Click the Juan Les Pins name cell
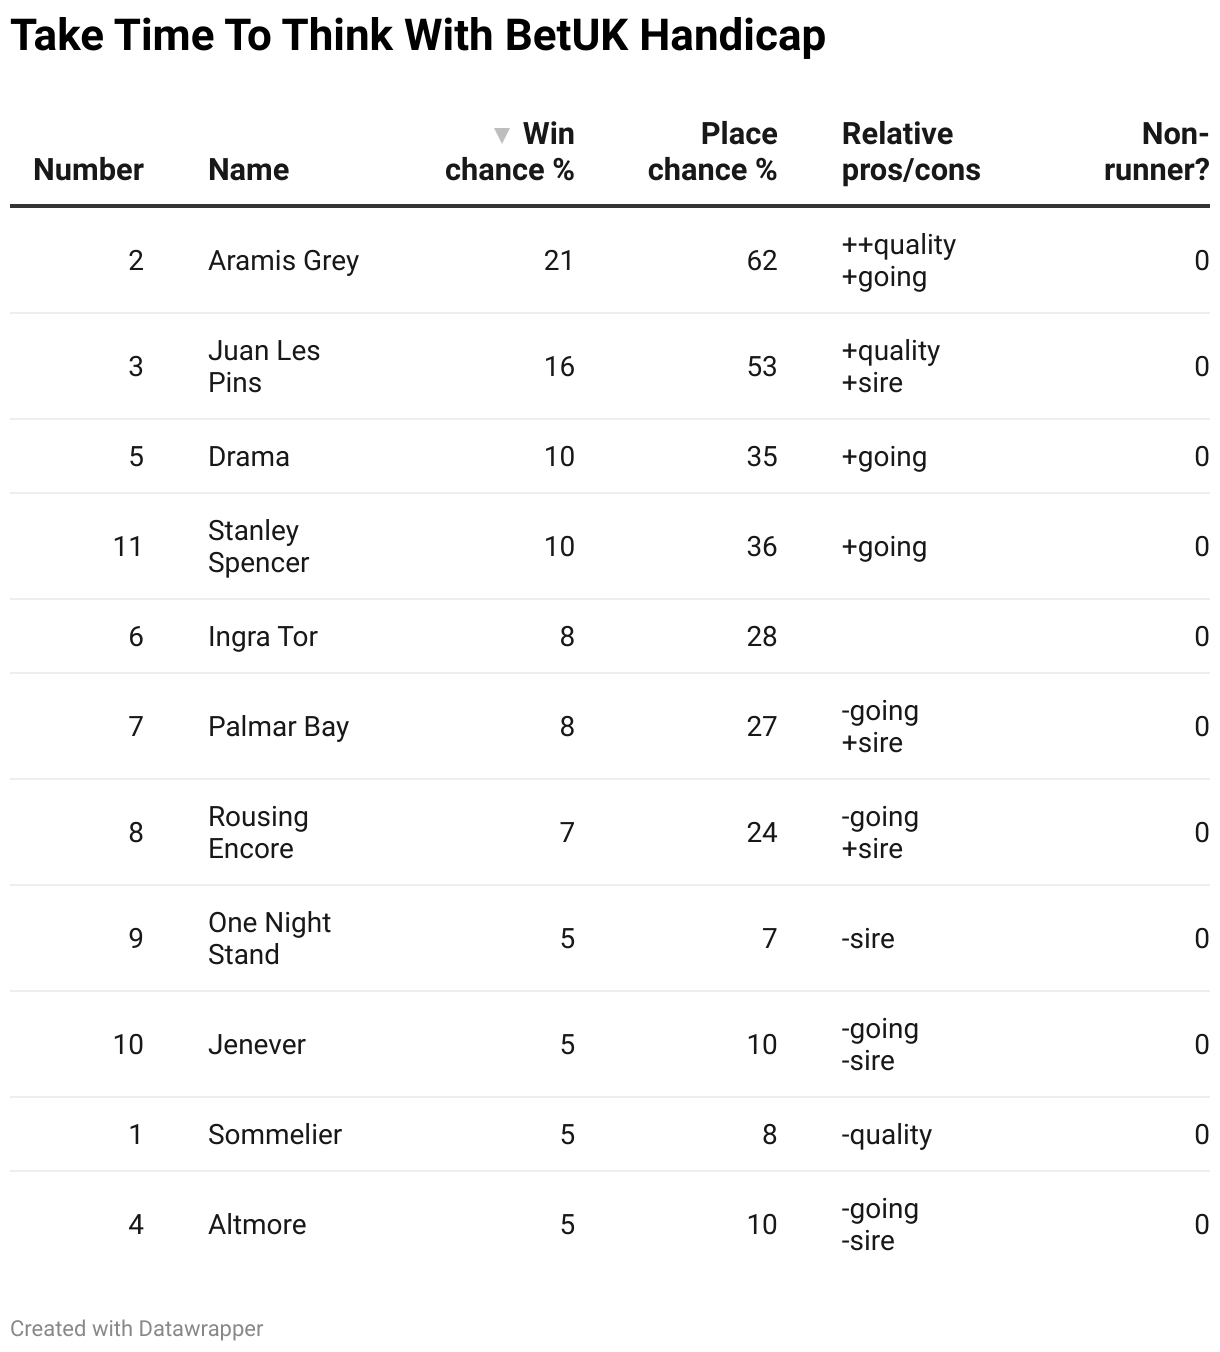 [x=264, y=367]
